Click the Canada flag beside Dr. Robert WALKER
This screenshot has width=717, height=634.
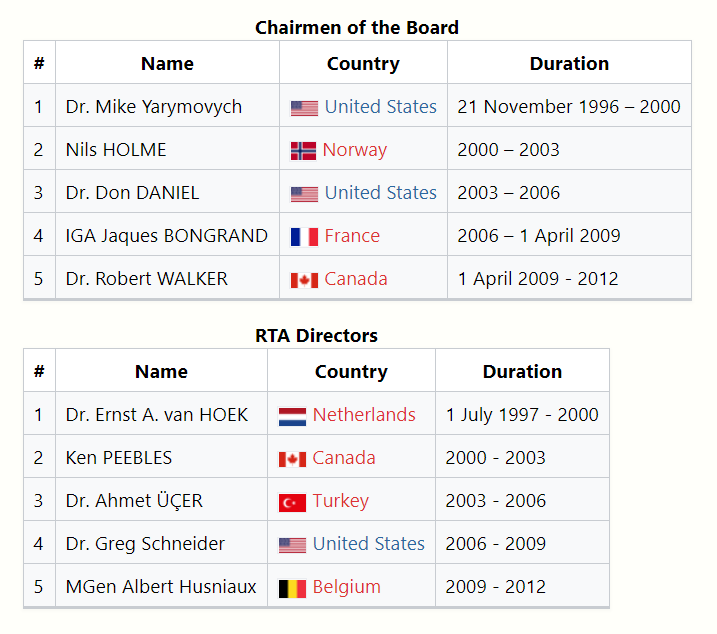(304, 280)
